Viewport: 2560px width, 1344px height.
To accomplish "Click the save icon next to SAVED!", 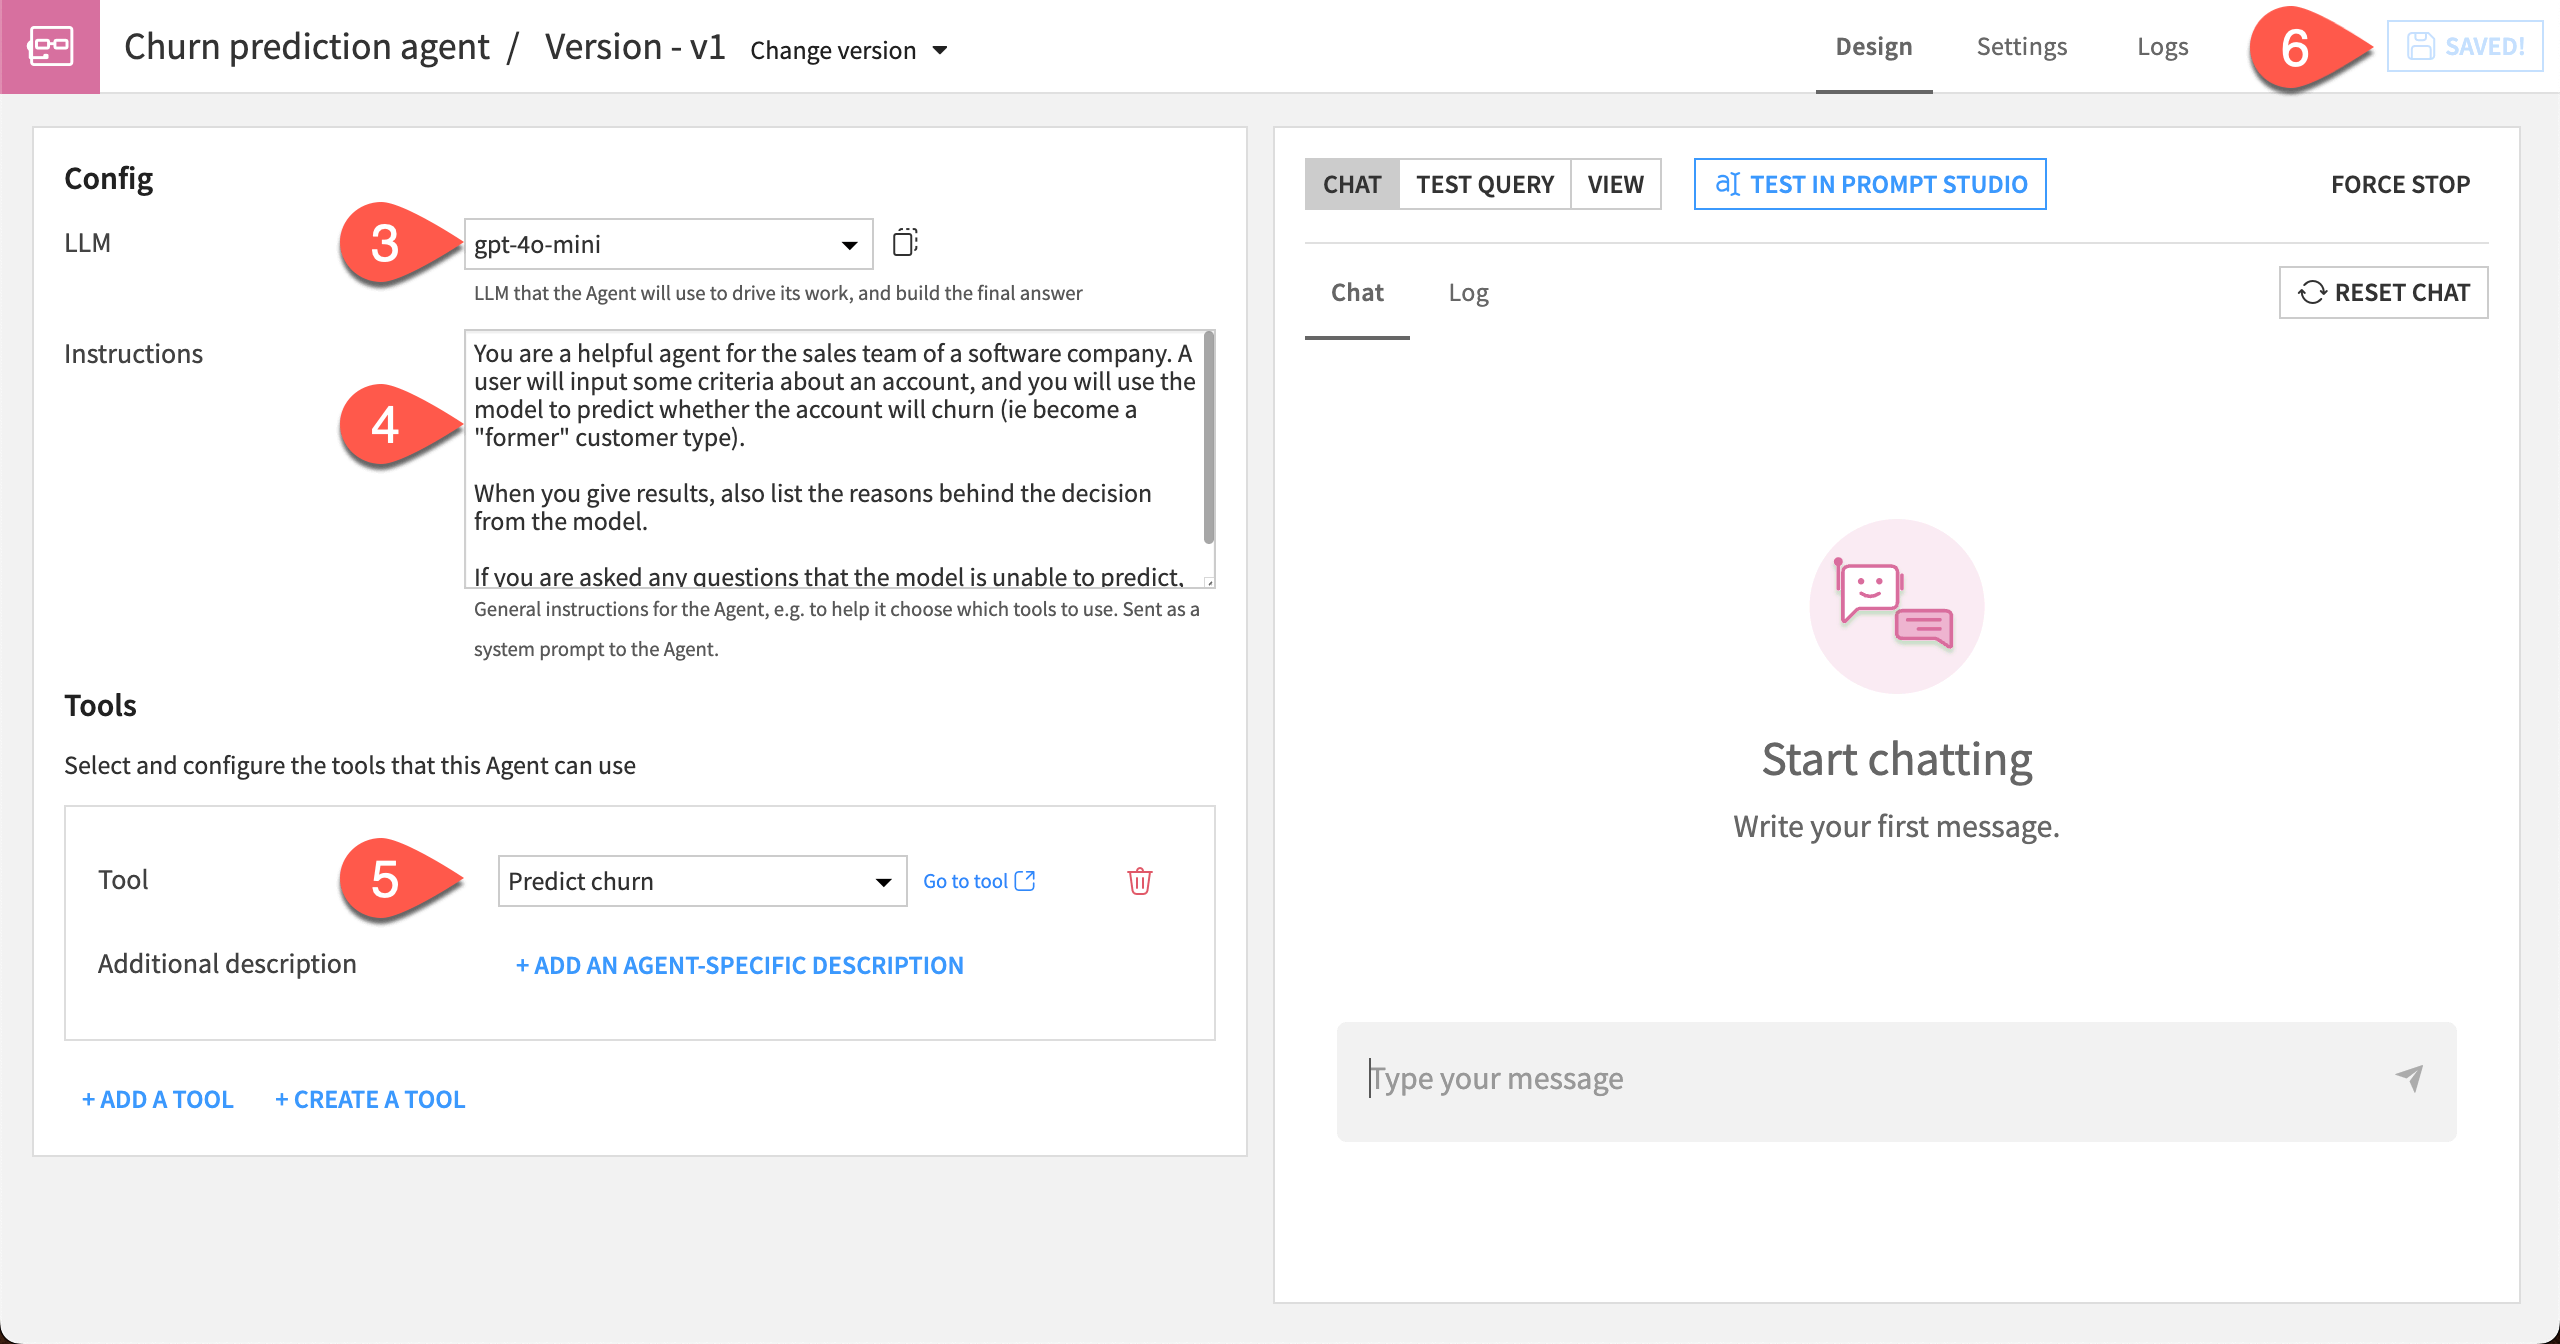I will [2421, 45].
